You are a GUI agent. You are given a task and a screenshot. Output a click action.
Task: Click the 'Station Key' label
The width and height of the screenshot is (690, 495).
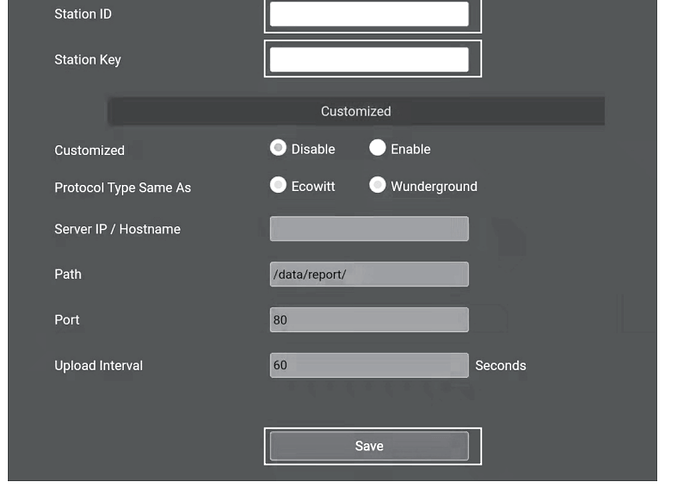click(88, 59)
